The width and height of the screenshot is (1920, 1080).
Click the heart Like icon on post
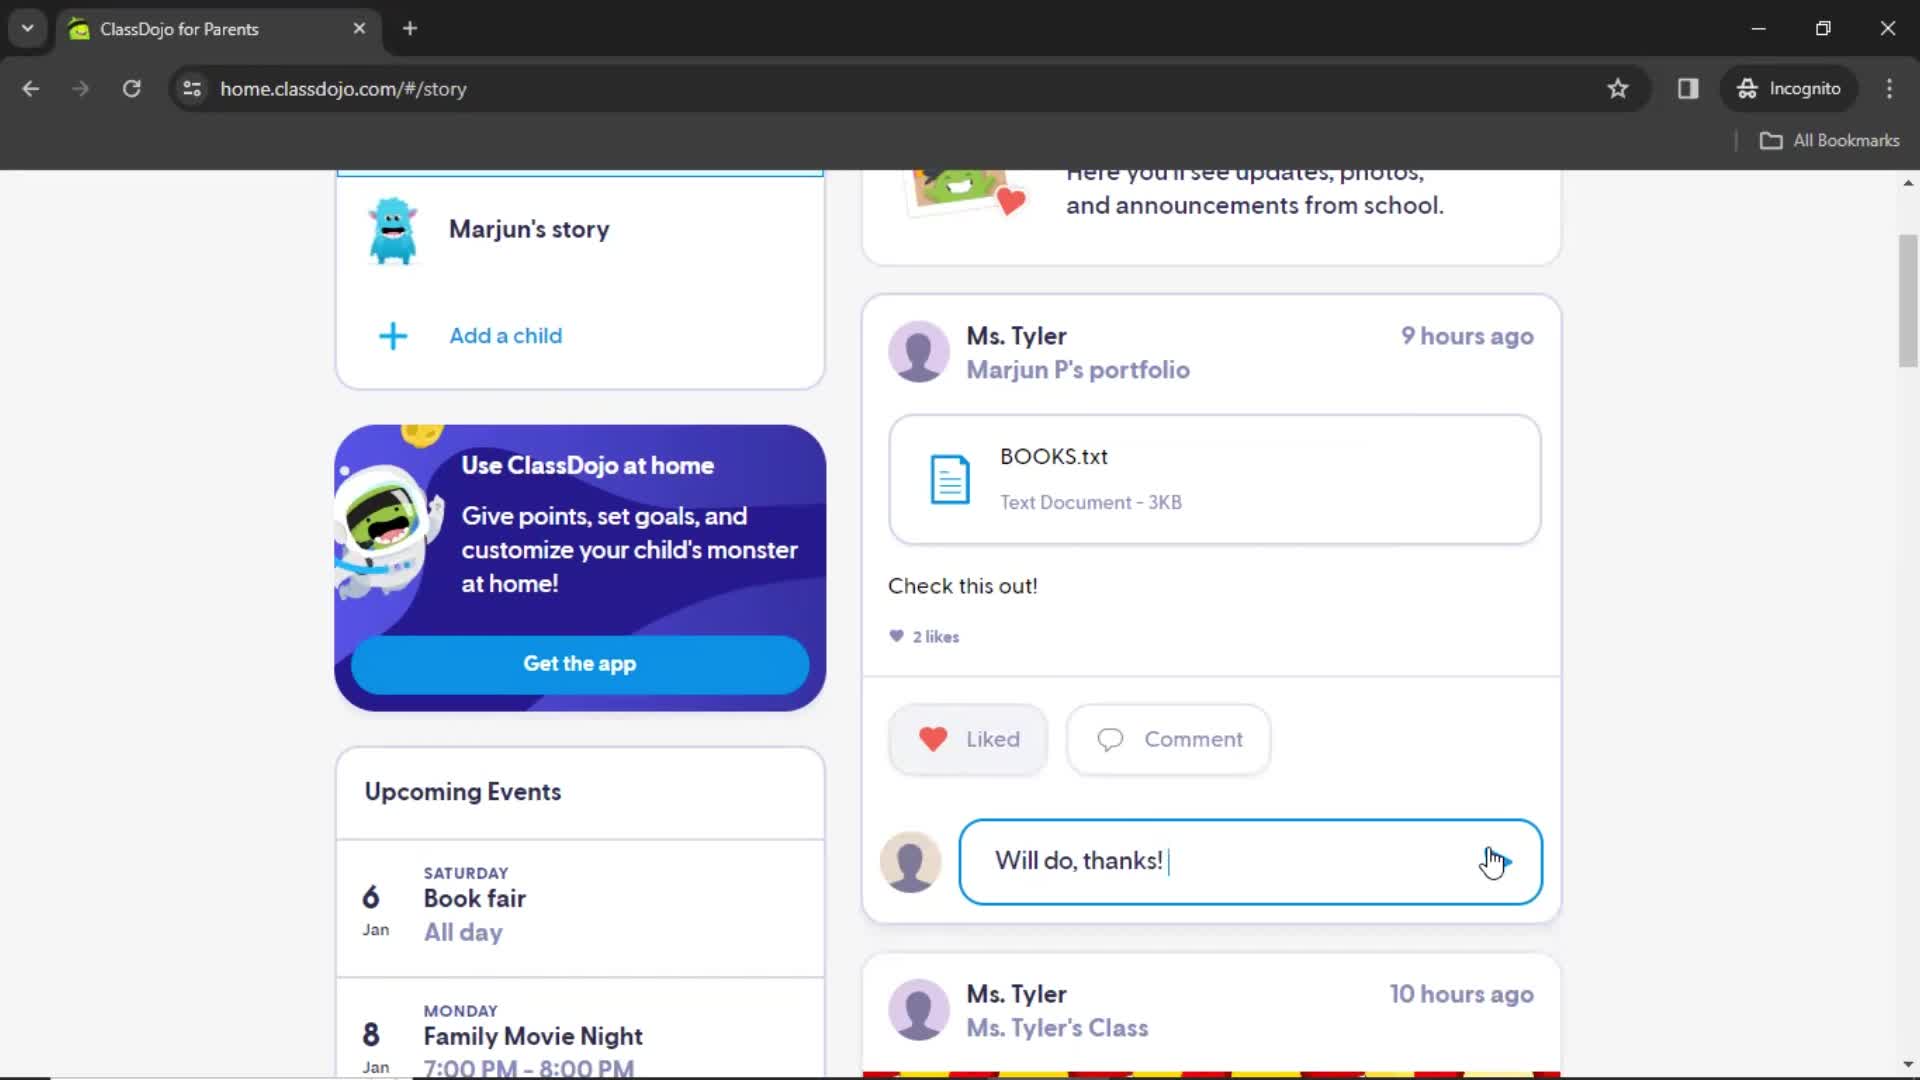(x=931, y=738)
